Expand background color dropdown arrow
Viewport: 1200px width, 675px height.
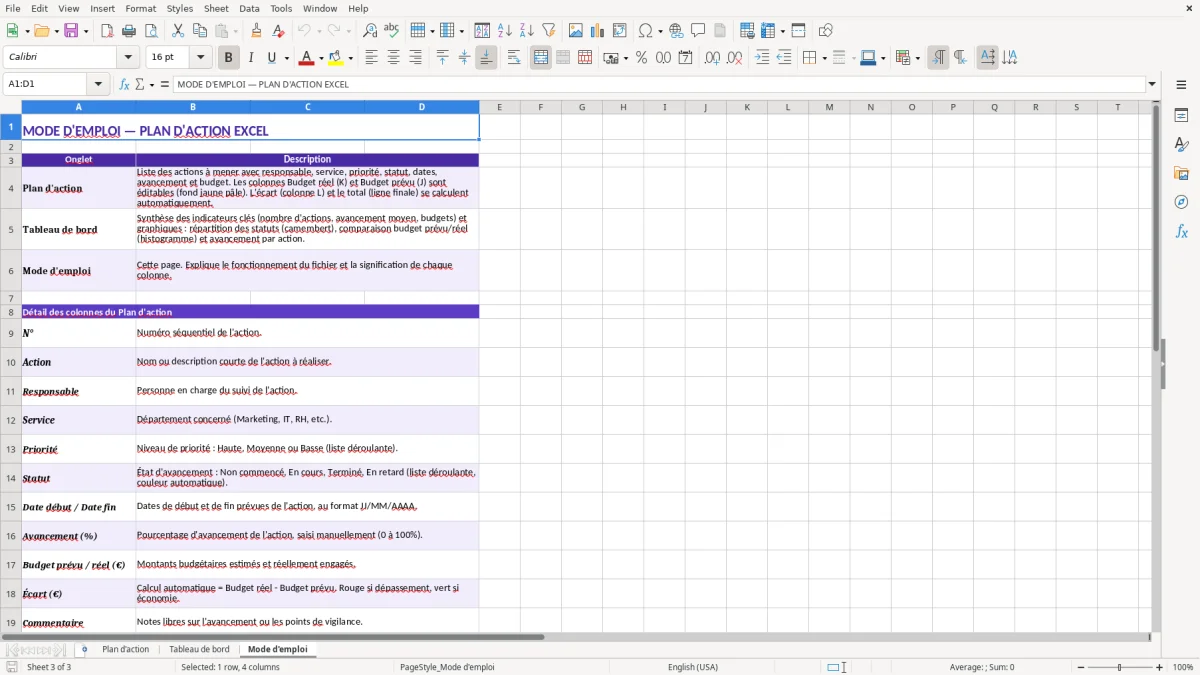point(350,58)
